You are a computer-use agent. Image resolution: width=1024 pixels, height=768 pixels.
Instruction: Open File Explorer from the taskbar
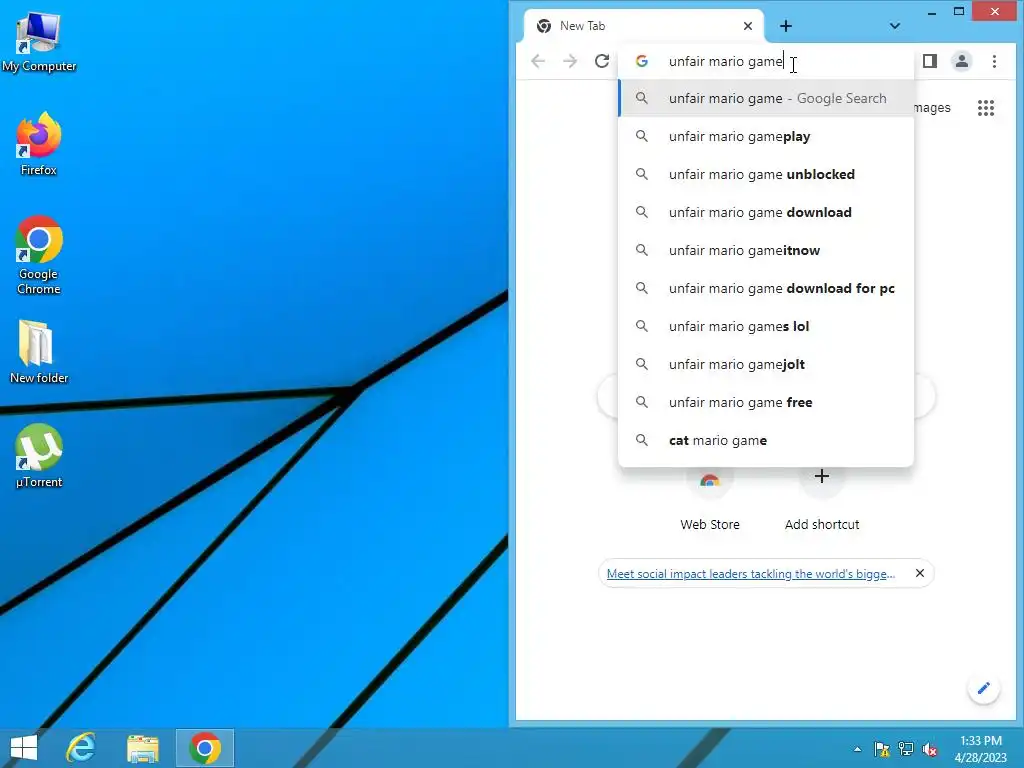coord(142,748)
